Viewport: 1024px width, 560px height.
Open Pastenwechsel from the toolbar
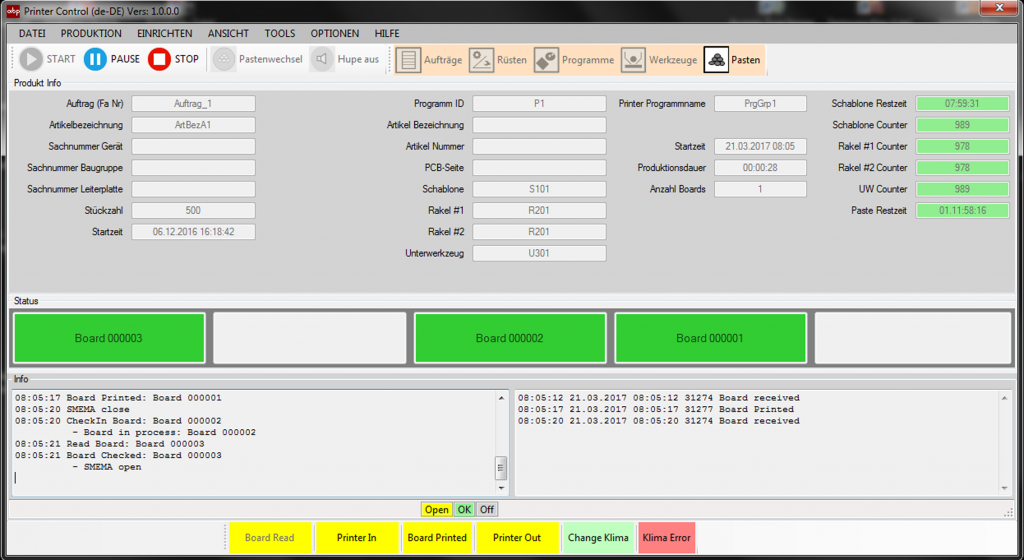tap(223, 59)
